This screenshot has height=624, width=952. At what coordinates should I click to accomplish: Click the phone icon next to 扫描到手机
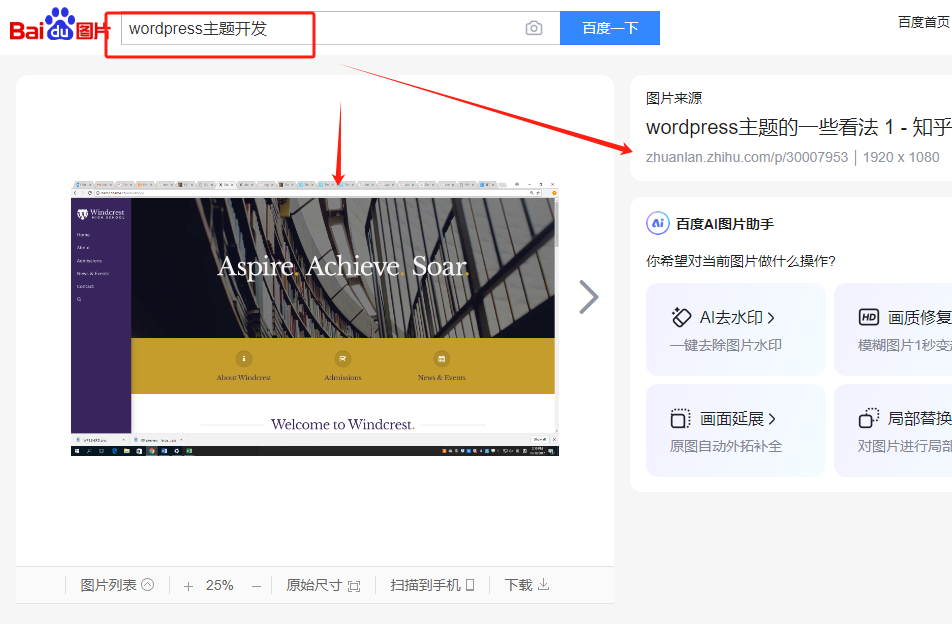470,585
